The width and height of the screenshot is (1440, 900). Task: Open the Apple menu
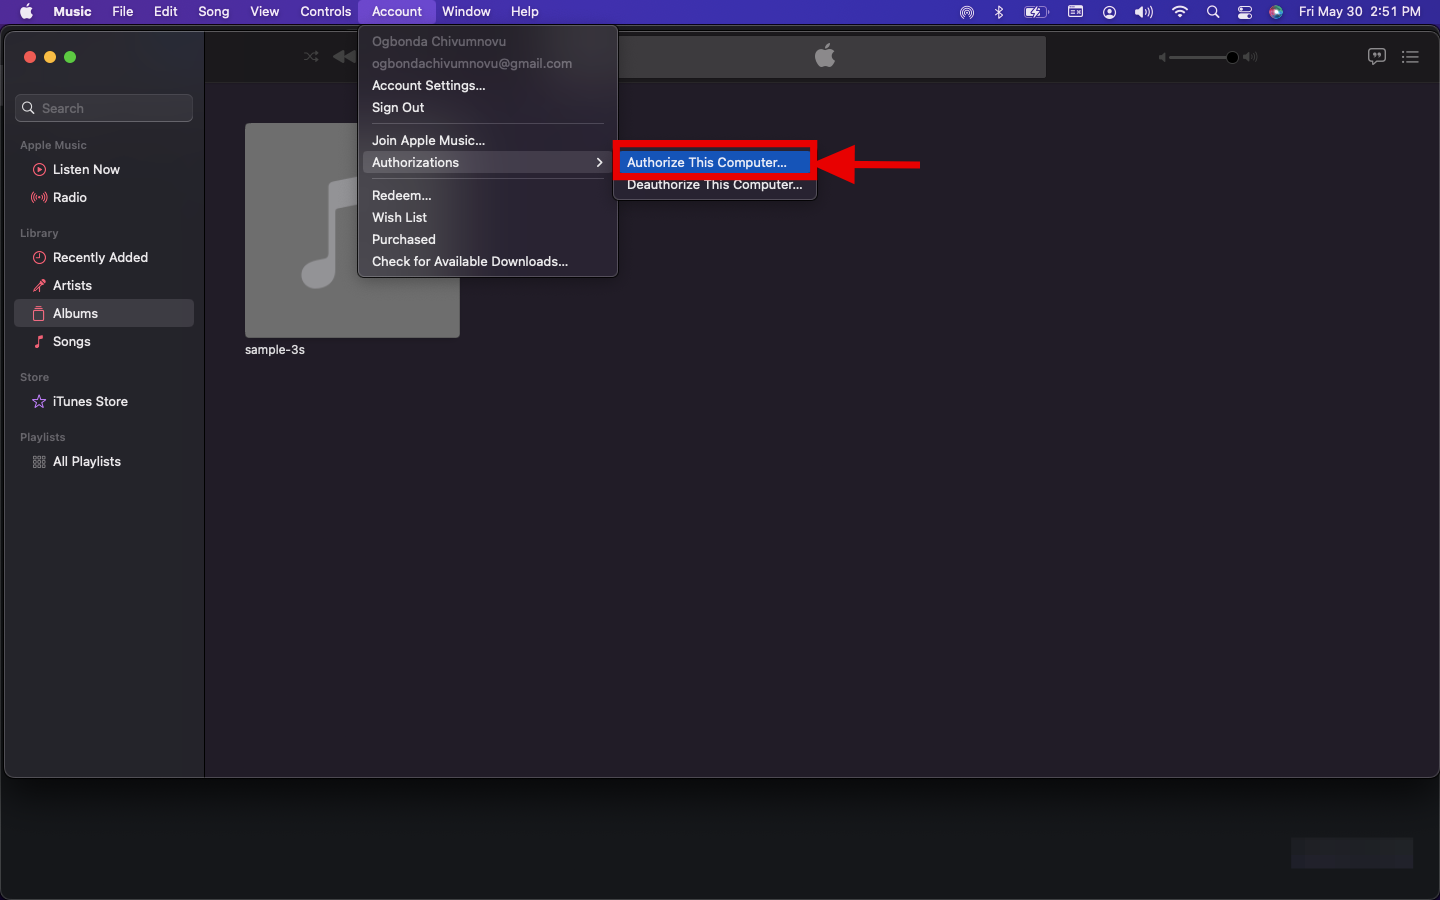click(27, 12)
